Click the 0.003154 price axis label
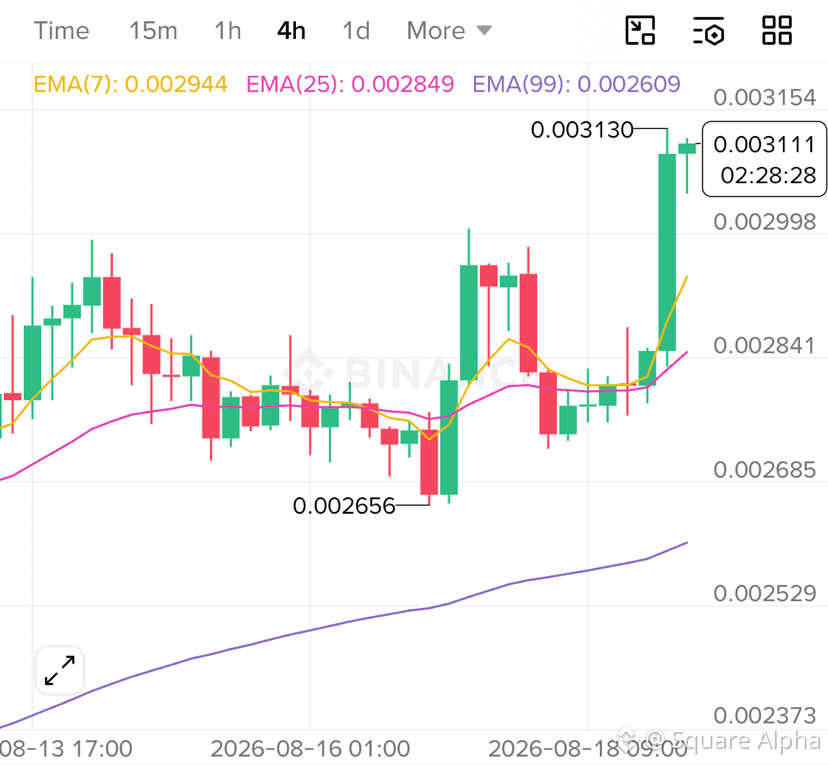828x765 pixels. point(765,98)
